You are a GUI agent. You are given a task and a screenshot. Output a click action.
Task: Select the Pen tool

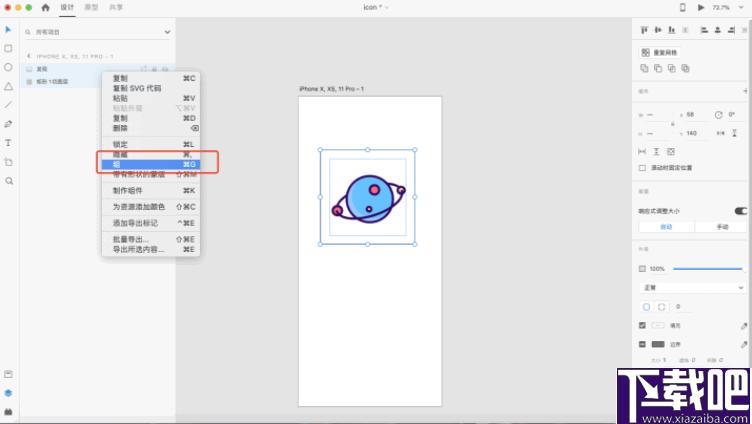pos(8,124)
